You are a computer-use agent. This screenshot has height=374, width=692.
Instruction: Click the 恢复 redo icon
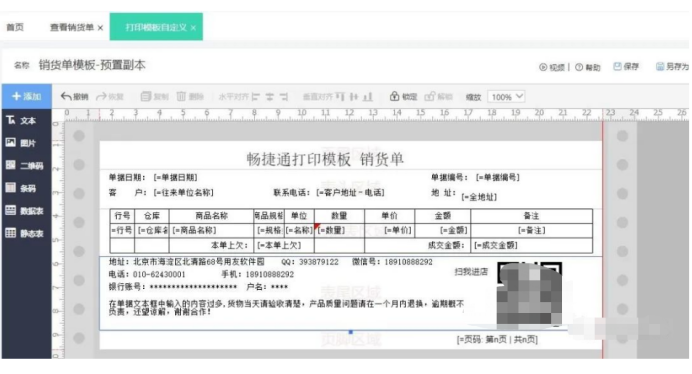point(102,96)
